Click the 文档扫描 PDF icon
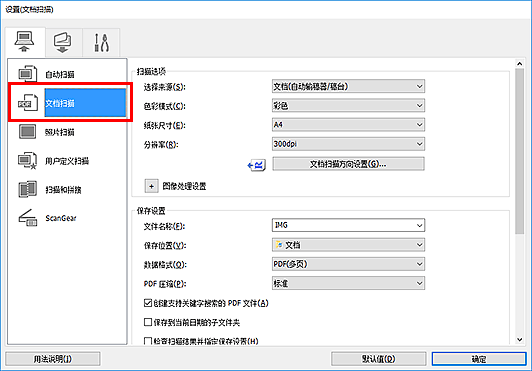 tap(27, 103)
